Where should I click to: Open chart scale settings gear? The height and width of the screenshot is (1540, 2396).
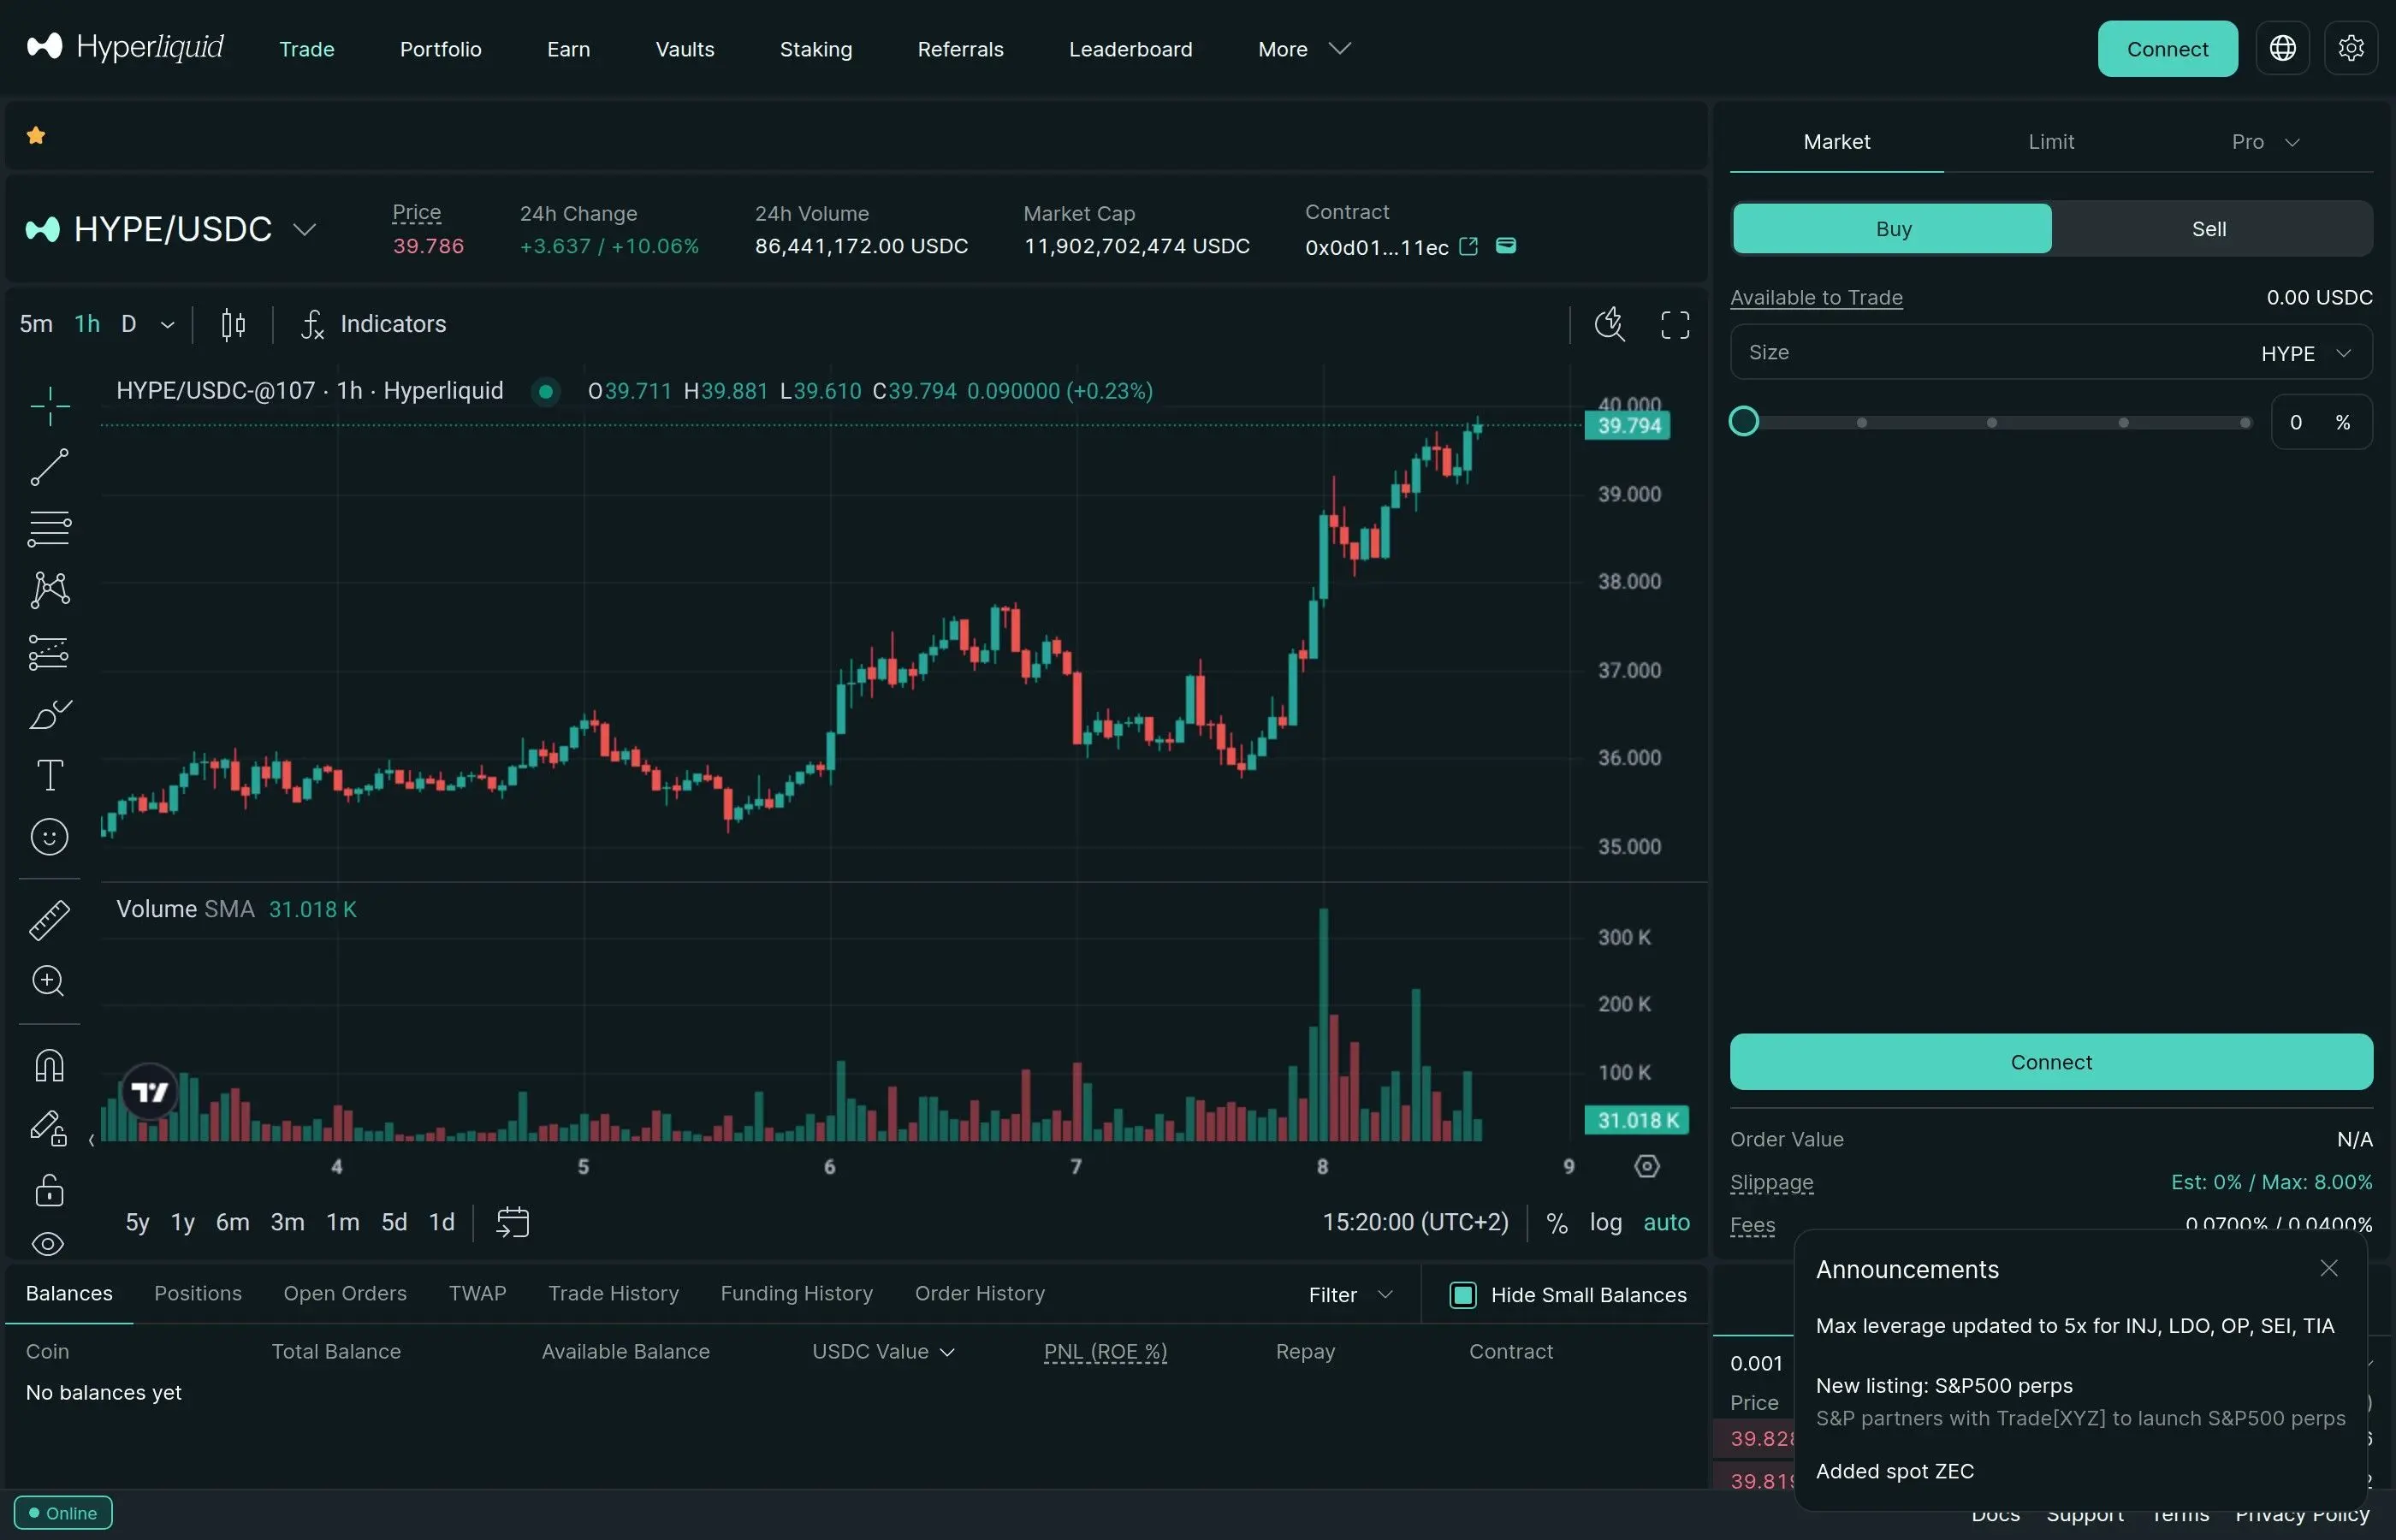pos(1647,1166)
